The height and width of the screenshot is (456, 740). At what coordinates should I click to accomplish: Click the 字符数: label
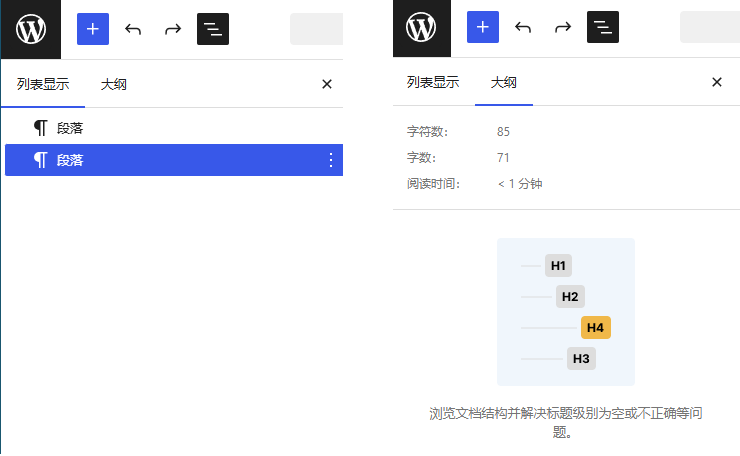(x=427, y=132)
